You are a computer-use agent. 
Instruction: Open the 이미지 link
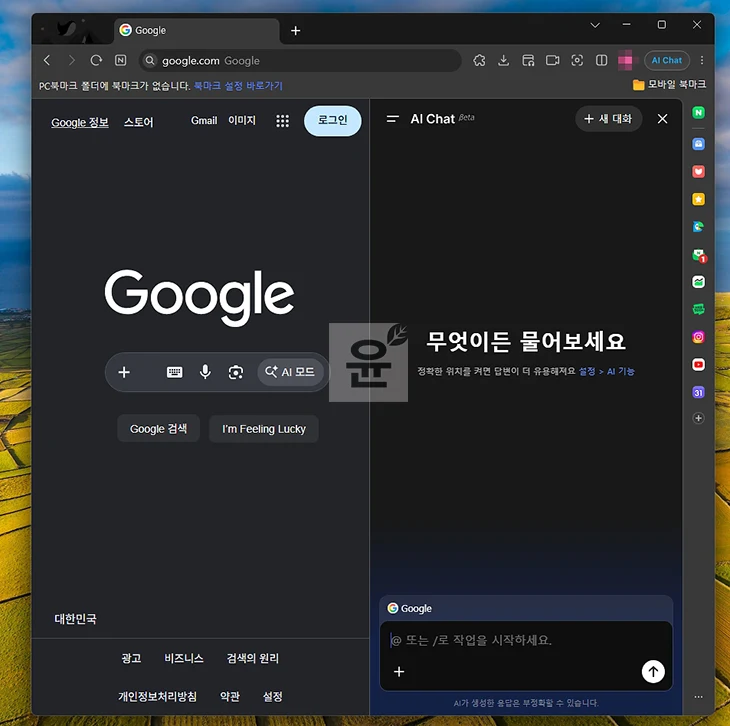coord(242,121)
